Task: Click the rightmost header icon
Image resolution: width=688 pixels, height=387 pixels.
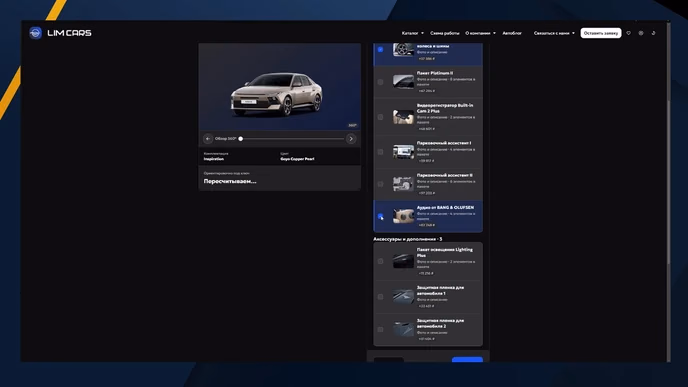Action: 653,33
